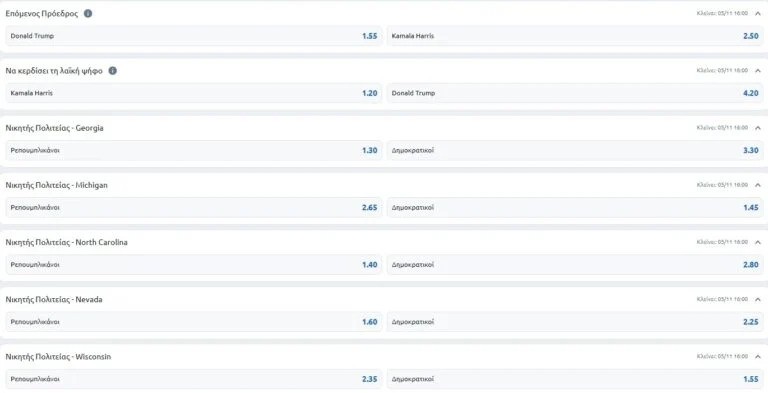This screenshot has height=393, width=768.
Task: Choose Ρεπουμπλικάνοι in Nevada at 1.60
Action: [193, 322]
